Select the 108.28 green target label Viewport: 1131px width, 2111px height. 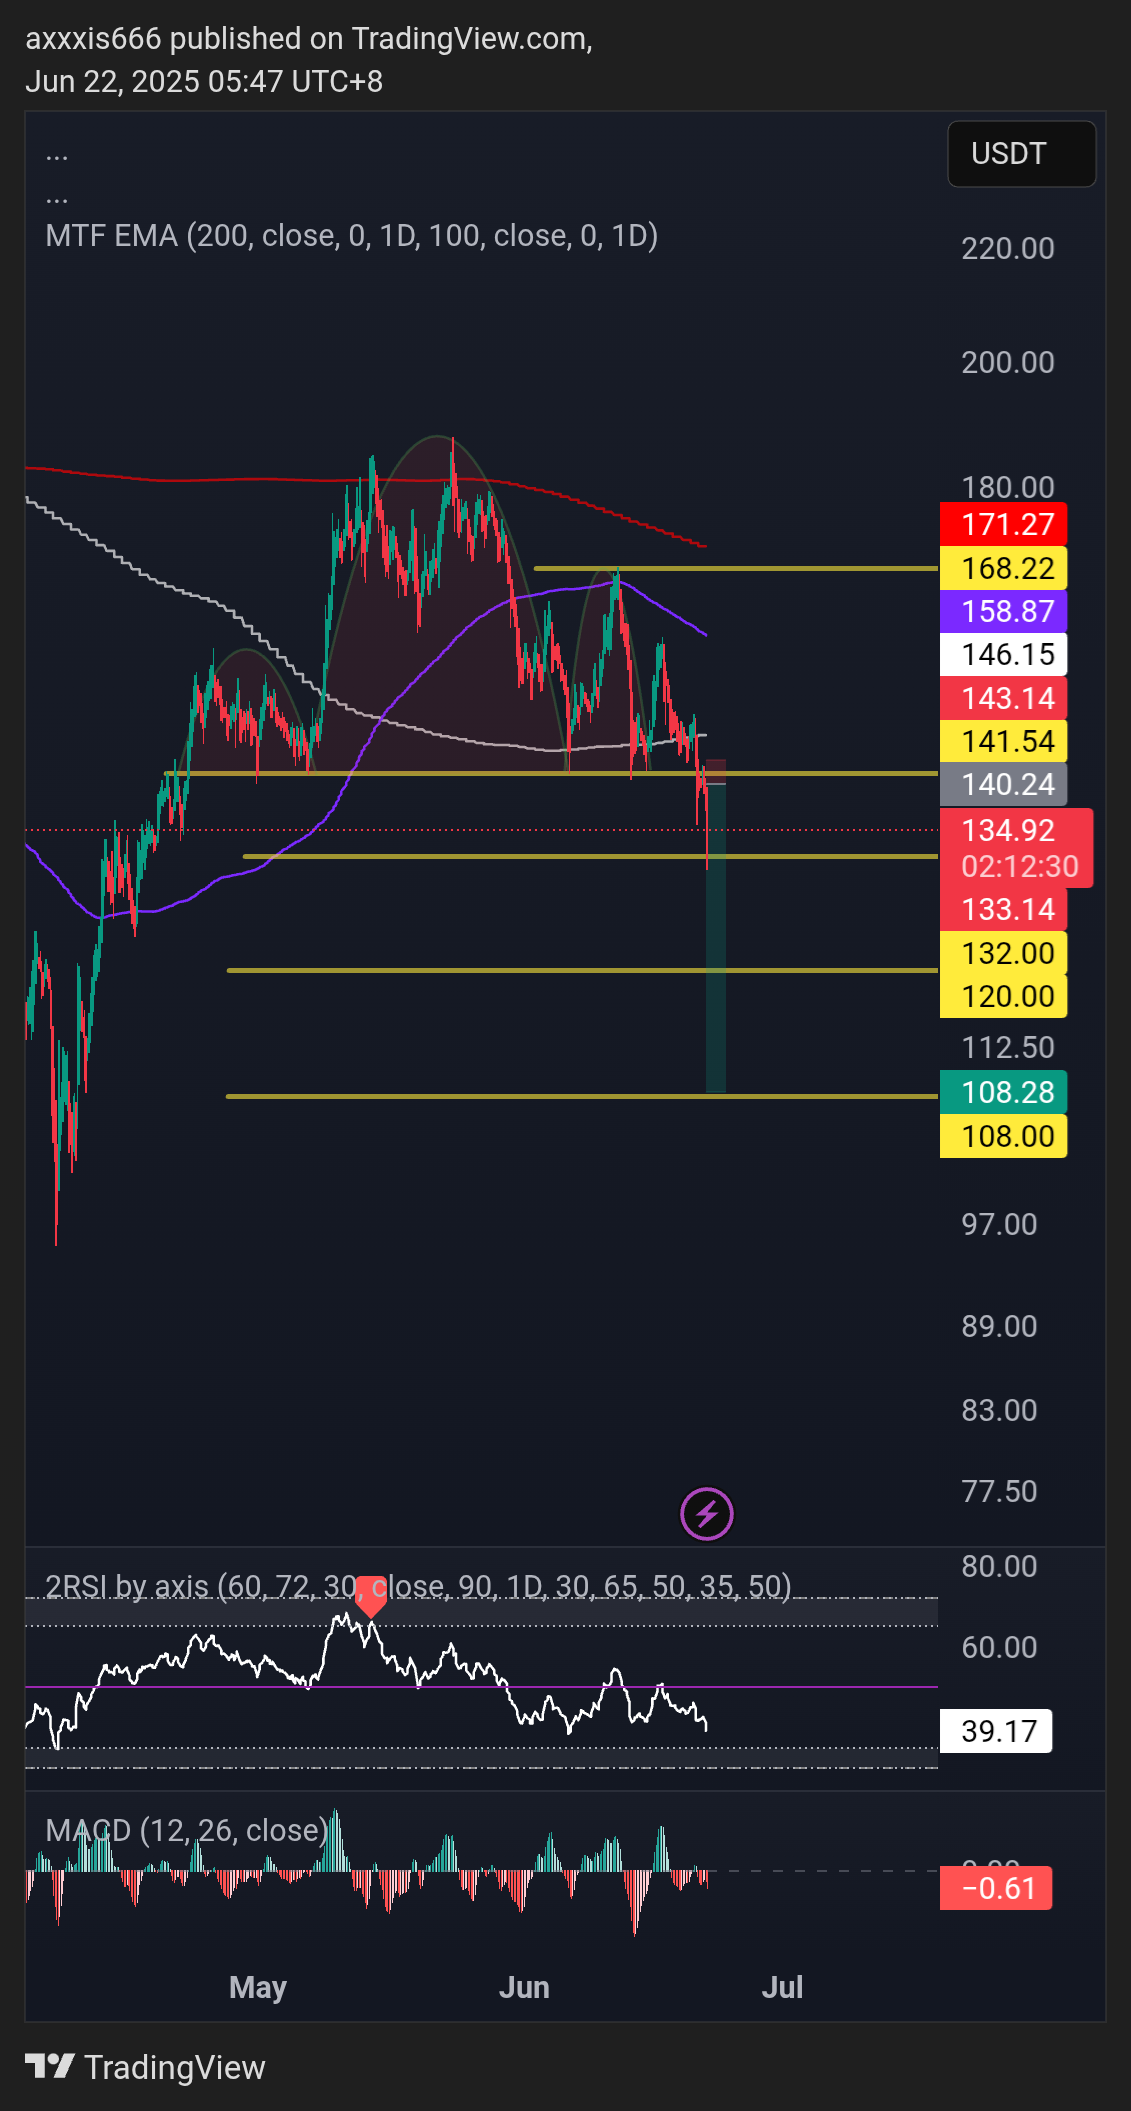click(x=1004, y=1092)
